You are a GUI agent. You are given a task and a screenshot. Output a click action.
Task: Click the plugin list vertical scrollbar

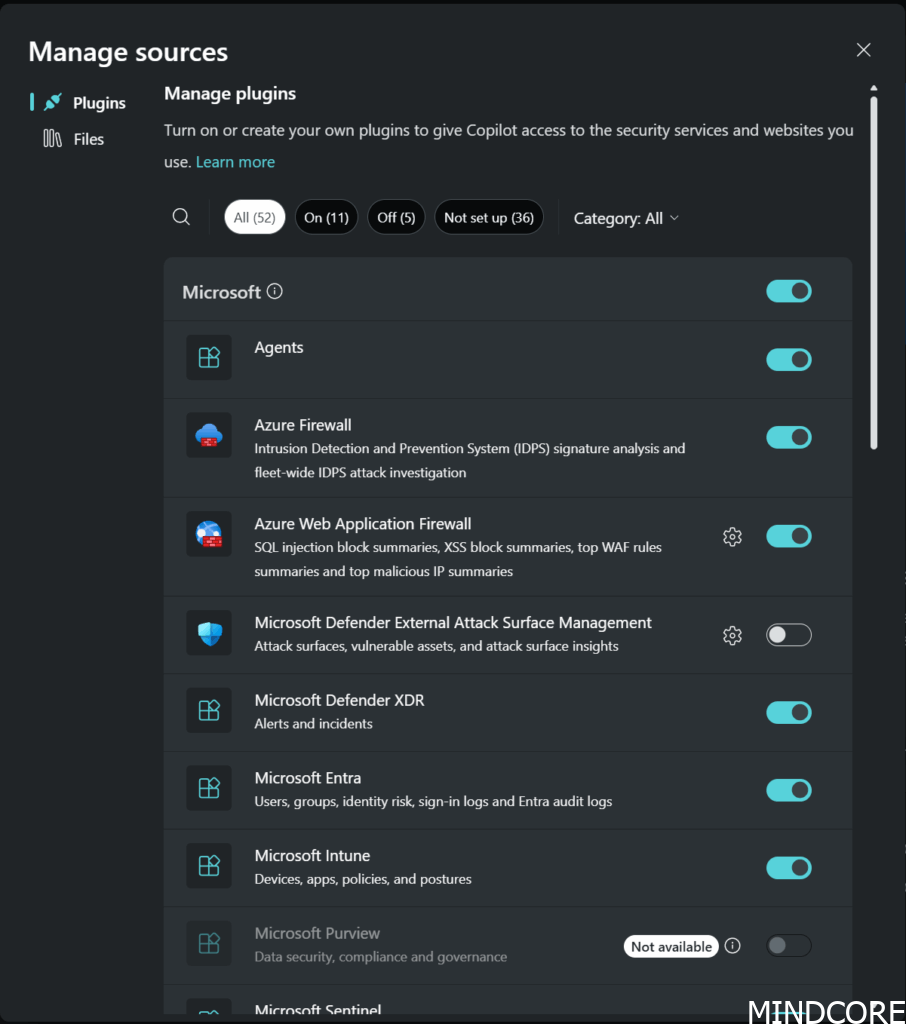click(874, 270)
